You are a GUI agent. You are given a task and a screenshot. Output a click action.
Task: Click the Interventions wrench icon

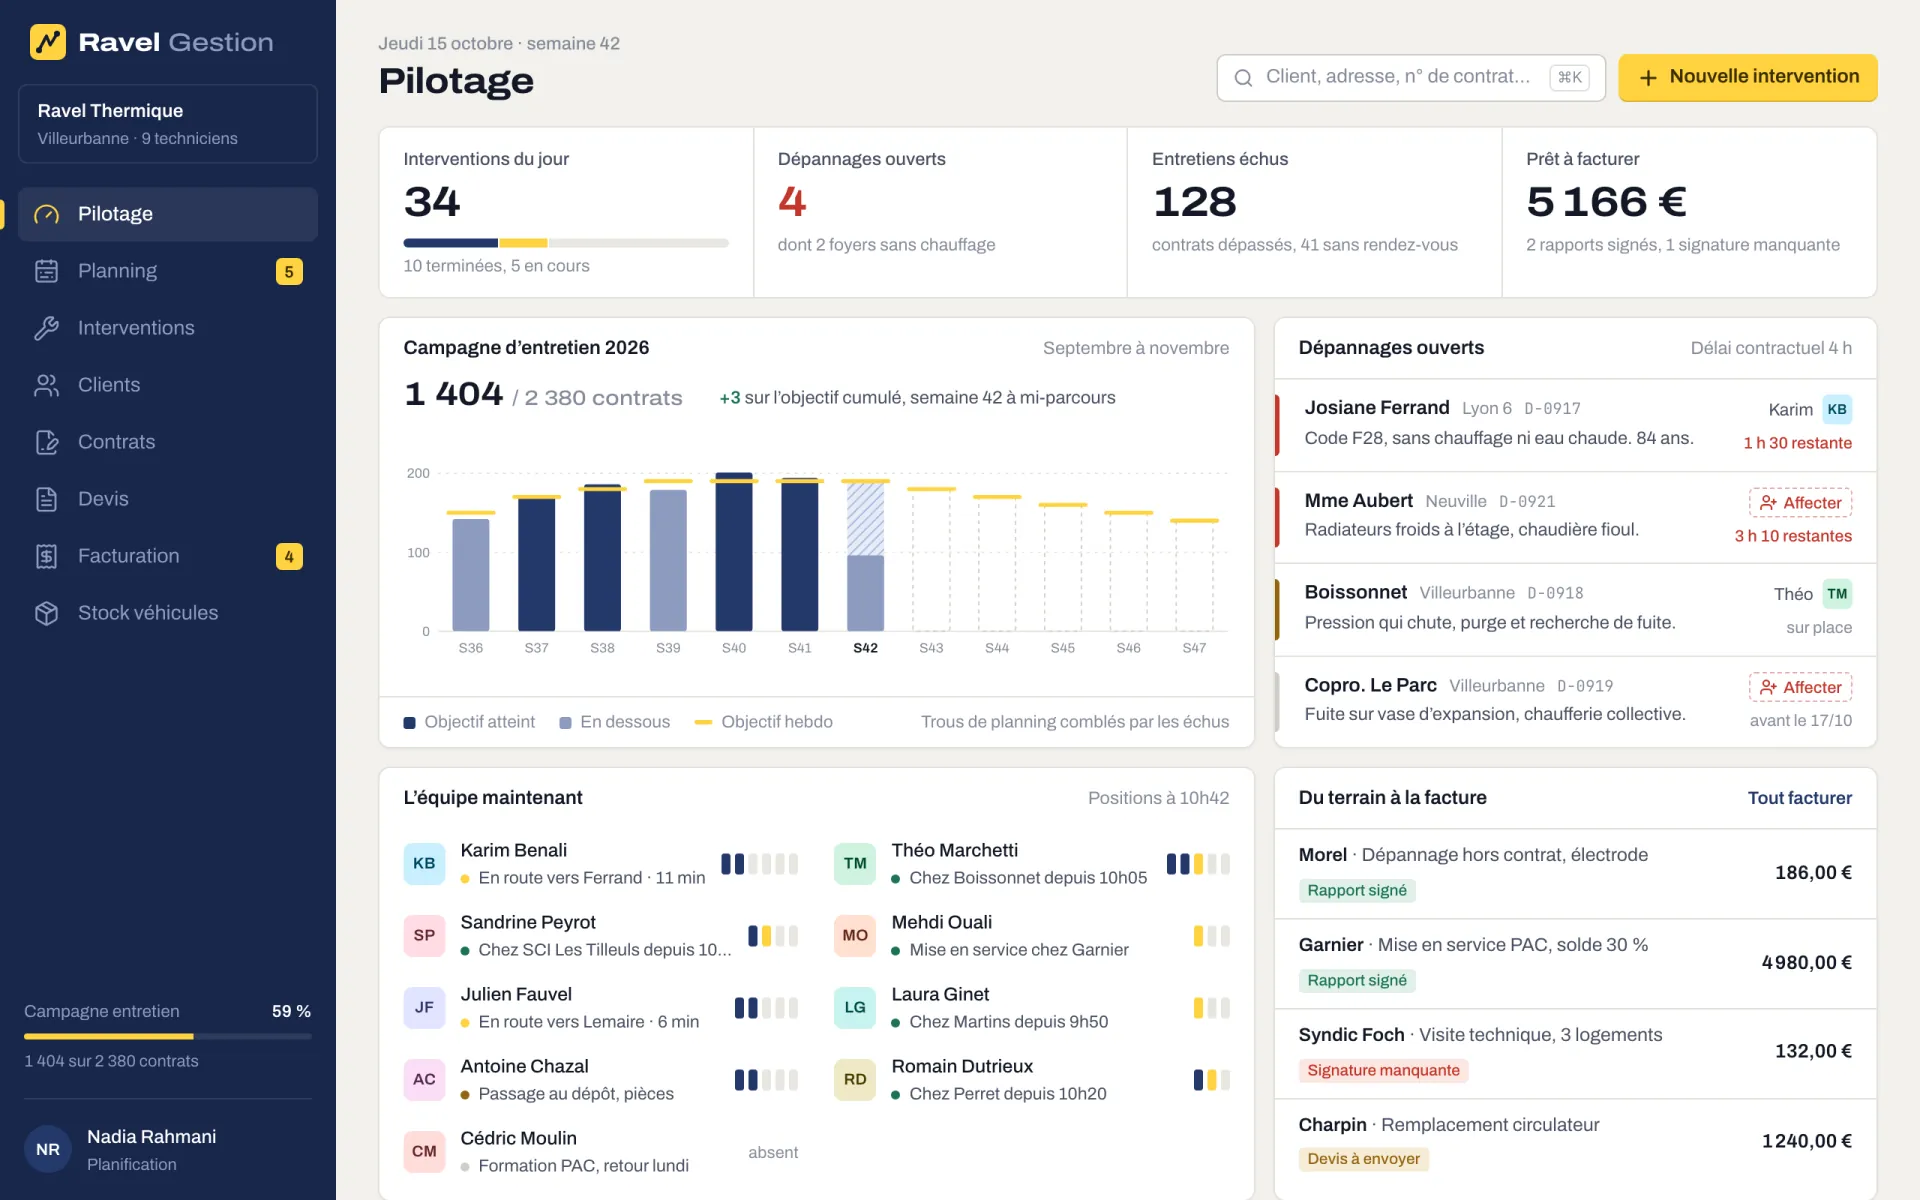(46, 328)
